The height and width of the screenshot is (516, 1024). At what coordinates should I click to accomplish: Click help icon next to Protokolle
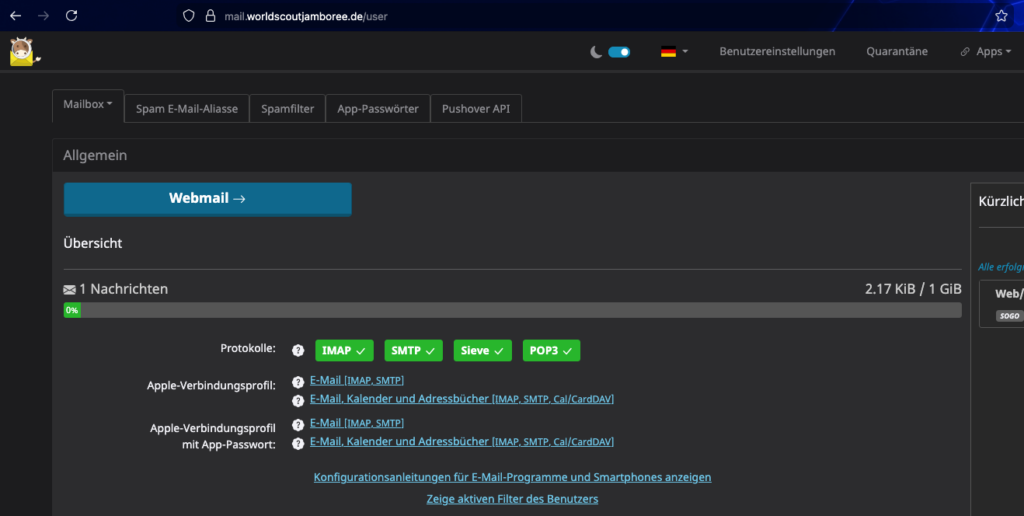[x=297, y=350]
